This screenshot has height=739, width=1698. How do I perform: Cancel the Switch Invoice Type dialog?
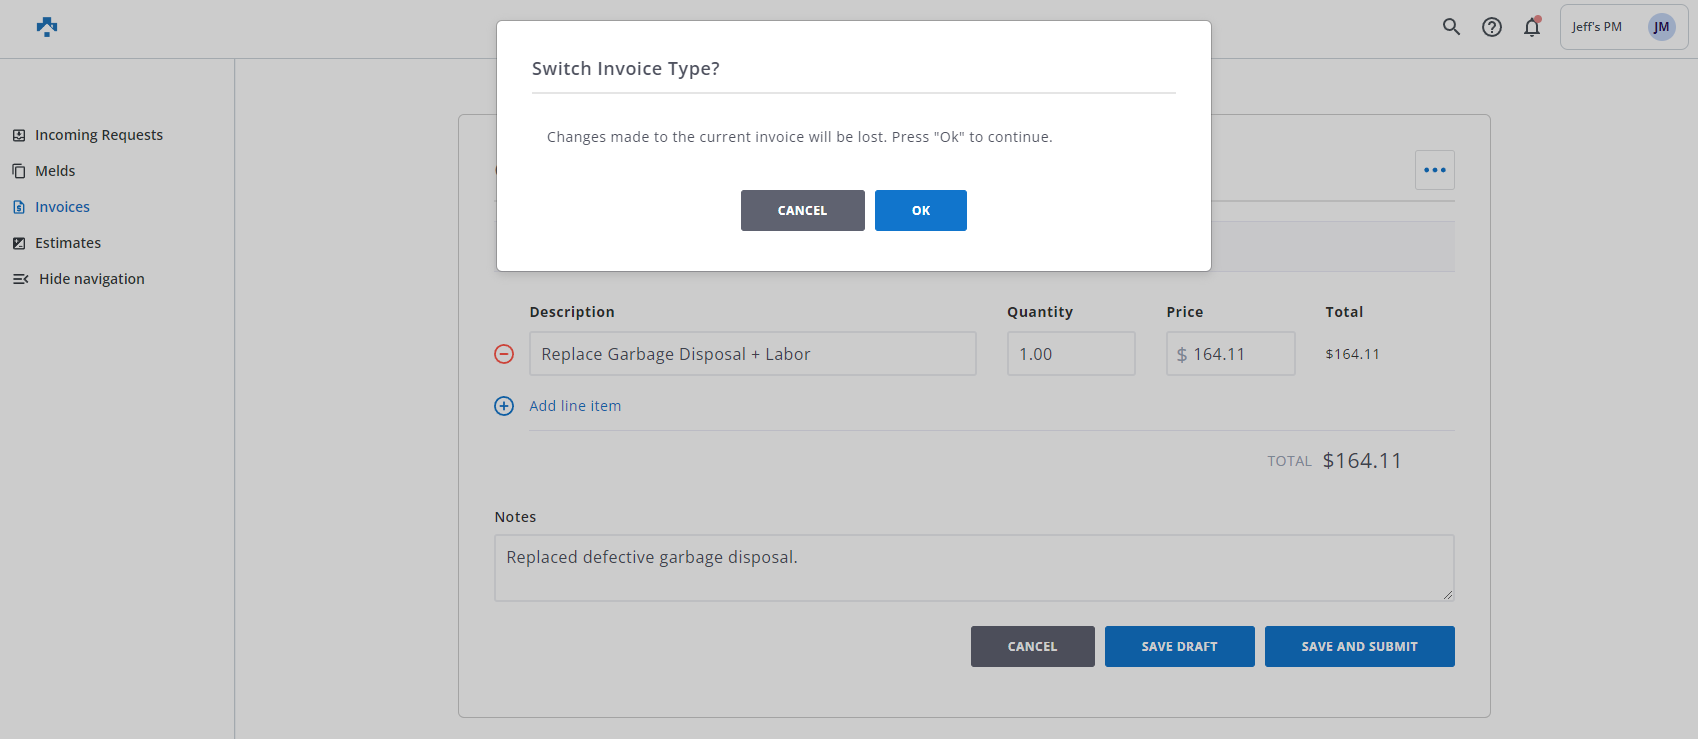802,211
